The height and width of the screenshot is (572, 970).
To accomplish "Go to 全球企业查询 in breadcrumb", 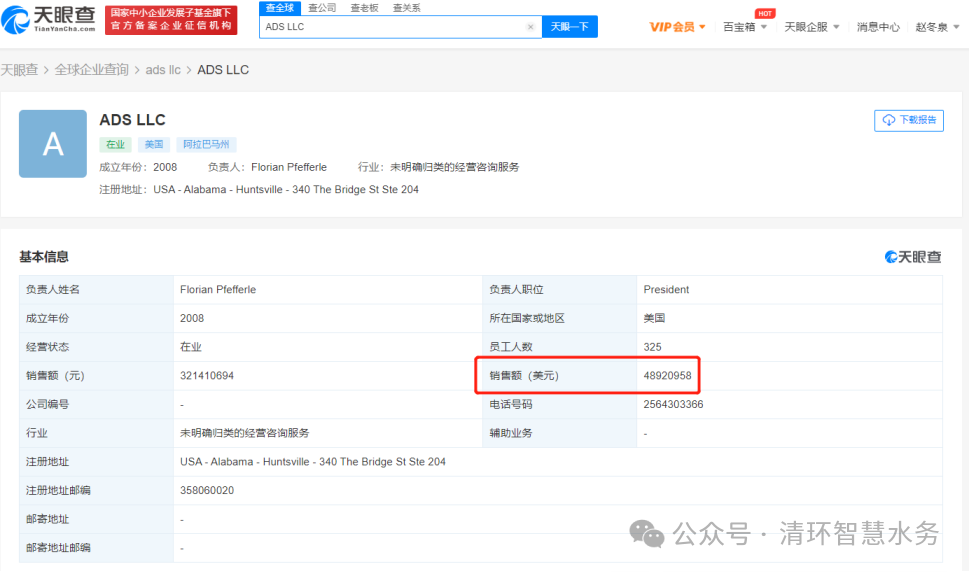I will tap(91, 70).
